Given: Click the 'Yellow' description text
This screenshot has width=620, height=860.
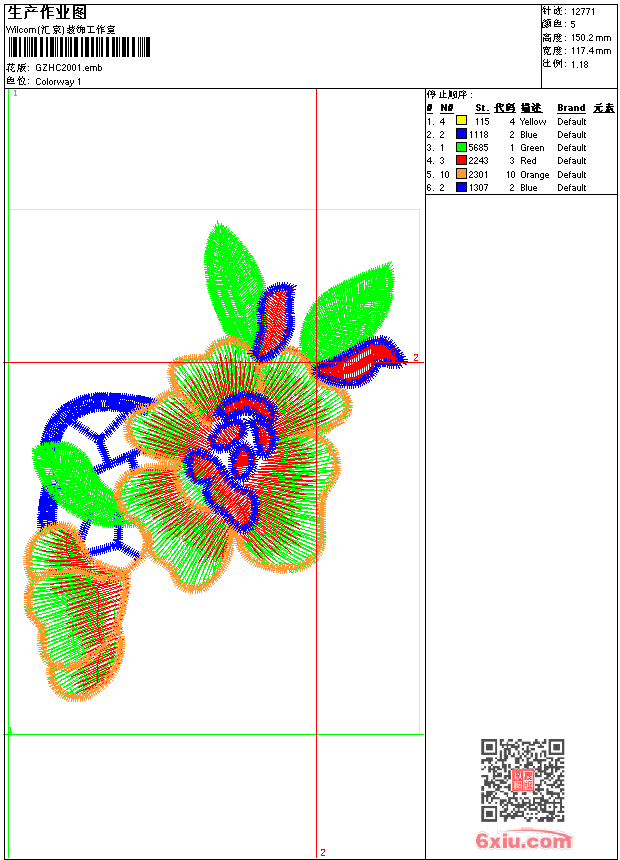Looking at the screenshot, I should click(x=533, y=122).
